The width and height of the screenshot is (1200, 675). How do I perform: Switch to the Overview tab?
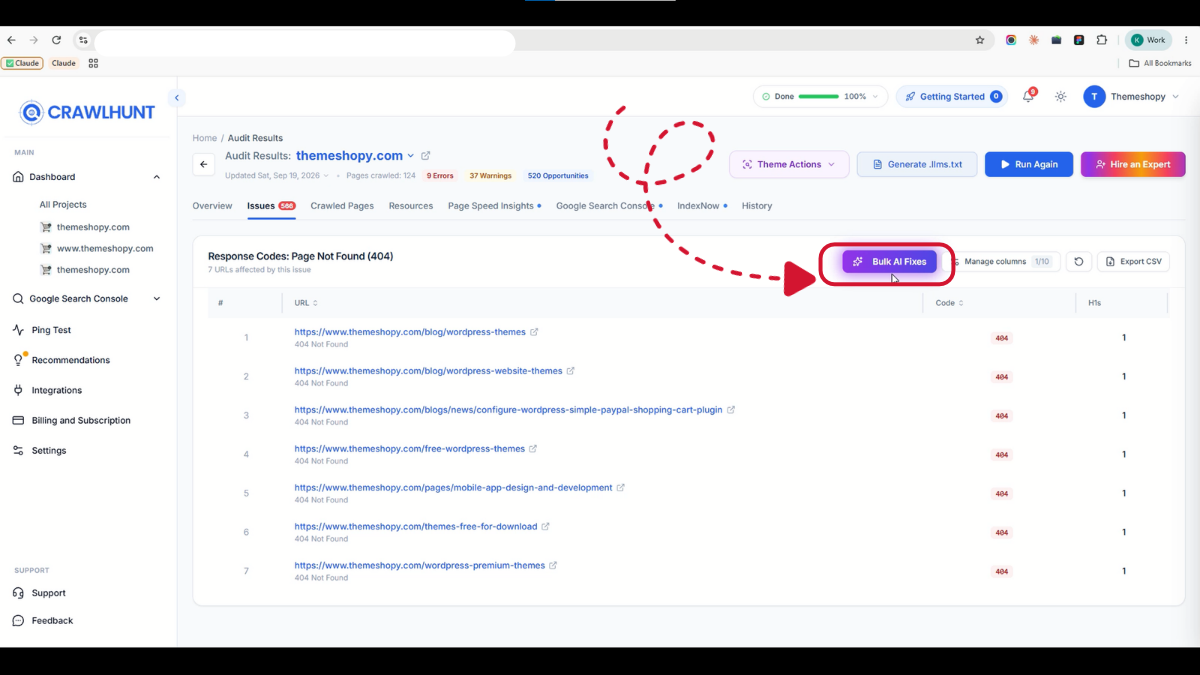point(212,206)
